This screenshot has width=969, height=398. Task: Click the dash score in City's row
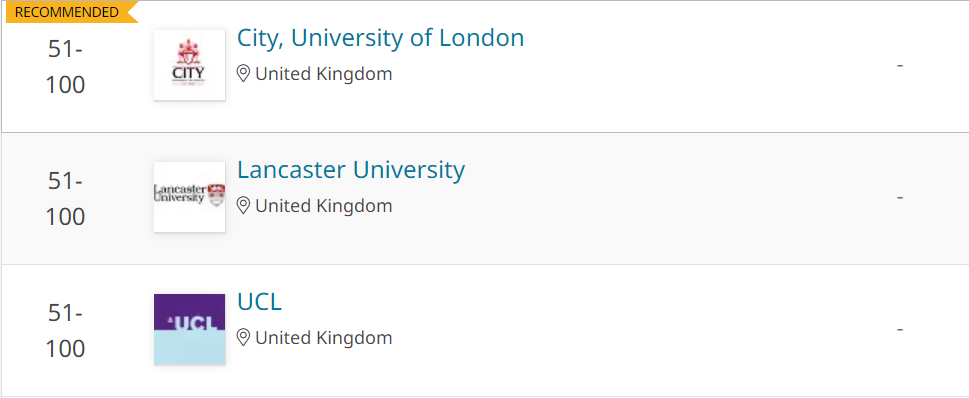900,65
